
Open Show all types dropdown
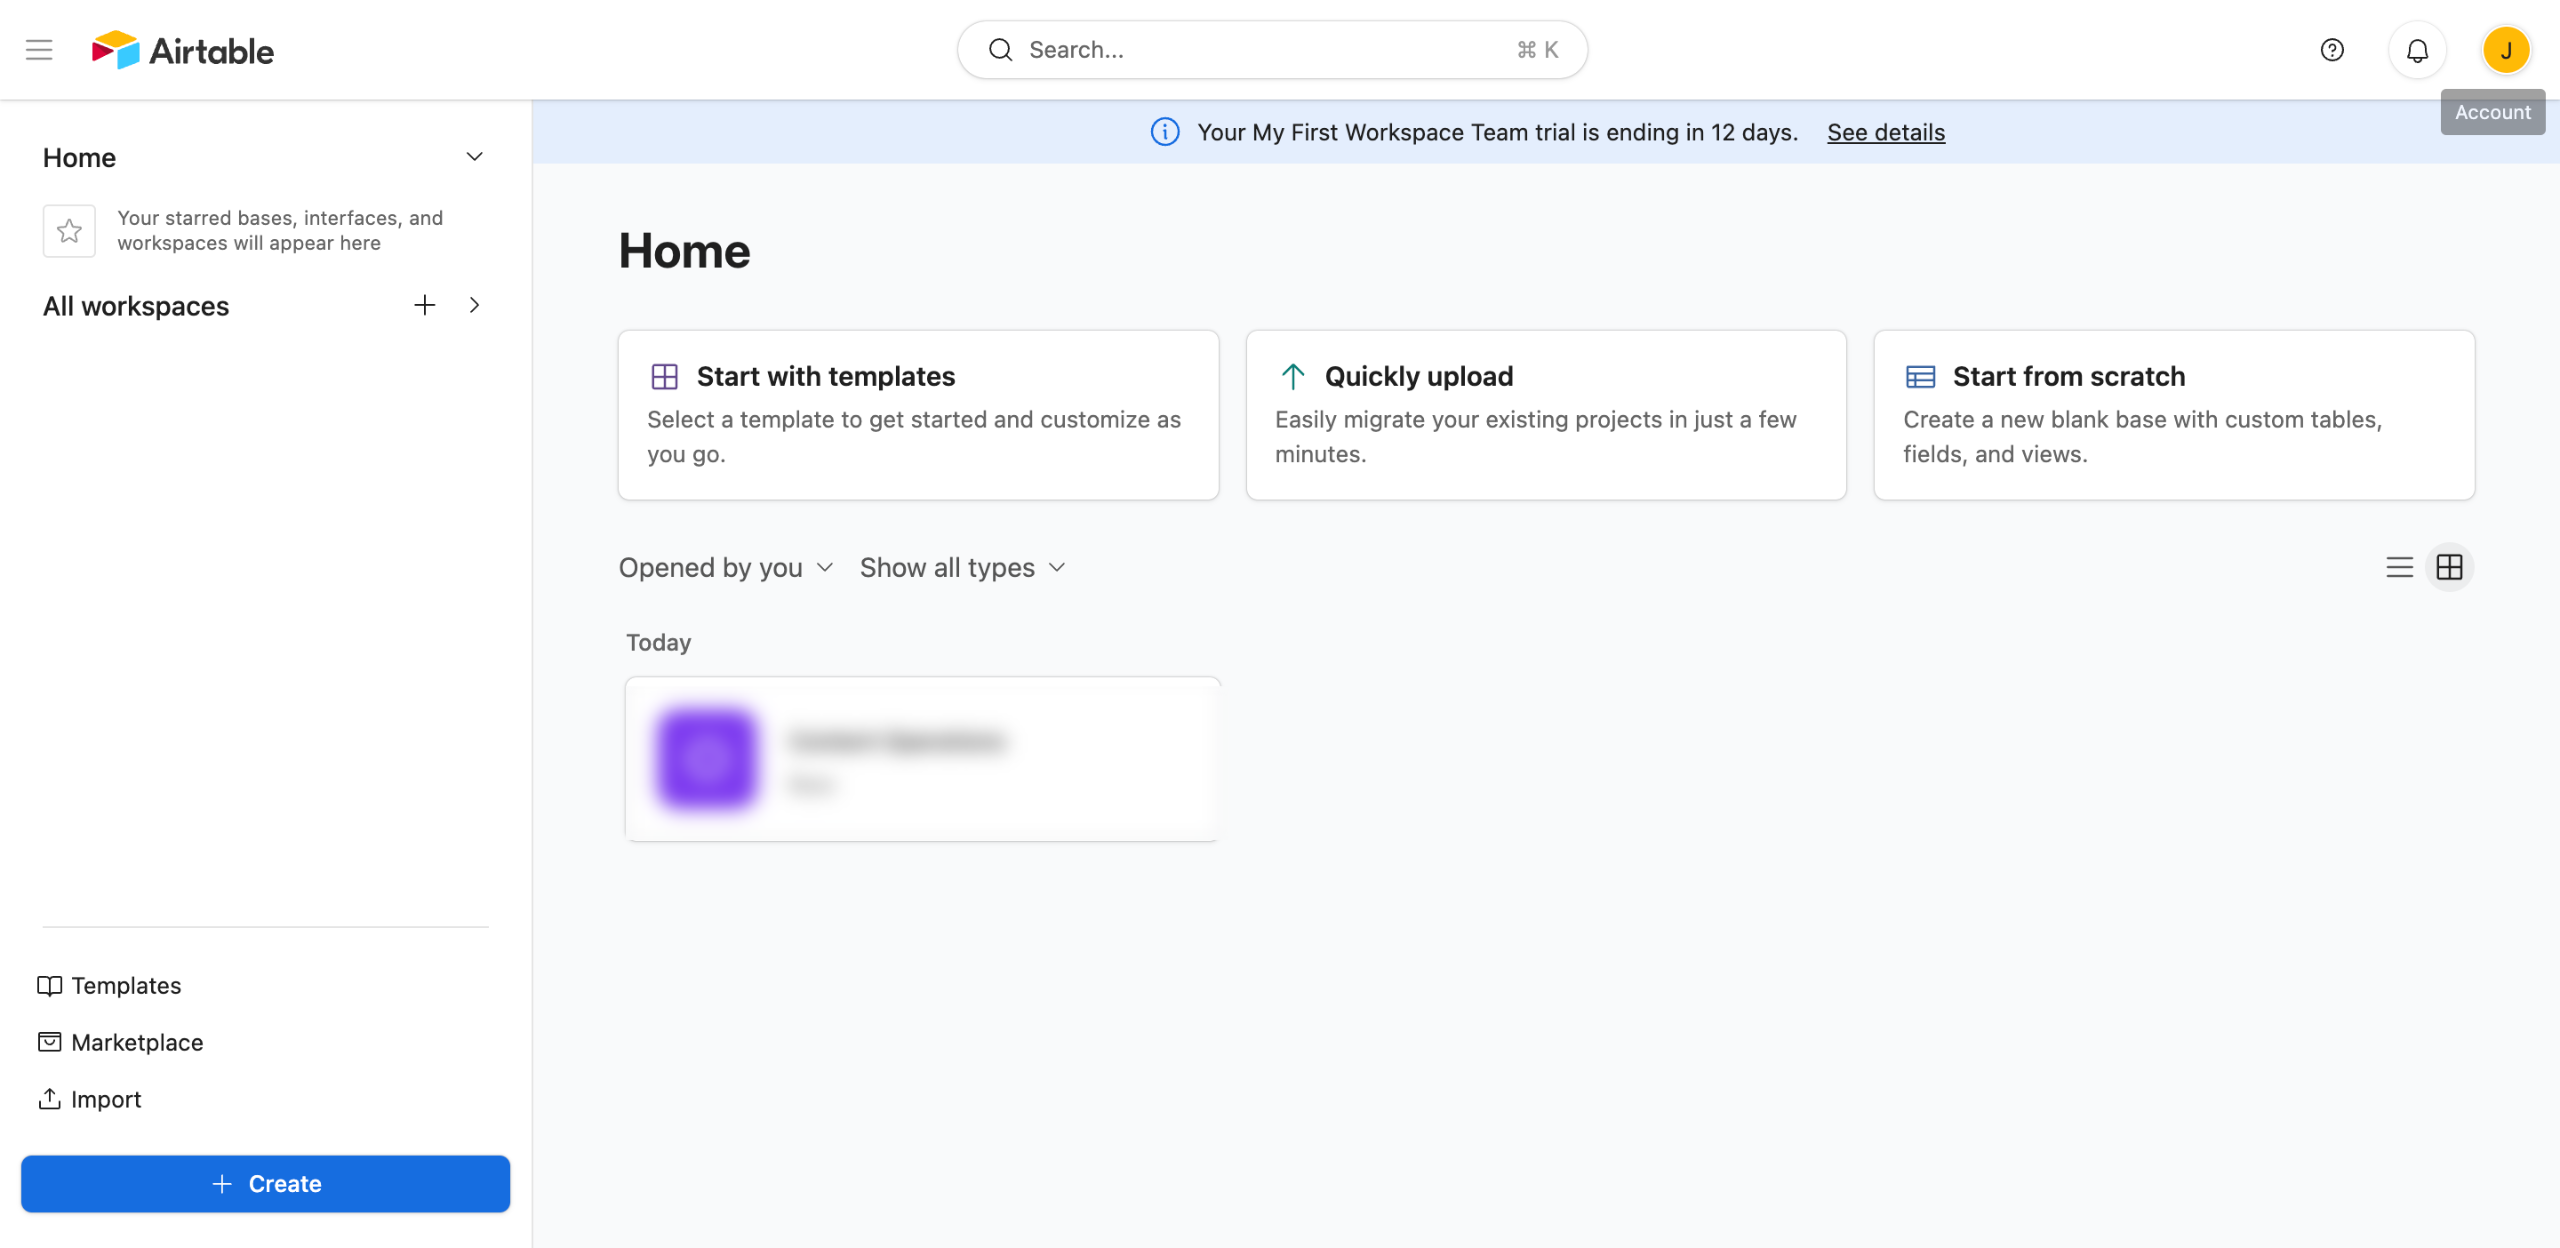pyautogui.click(x=963, y=568)
